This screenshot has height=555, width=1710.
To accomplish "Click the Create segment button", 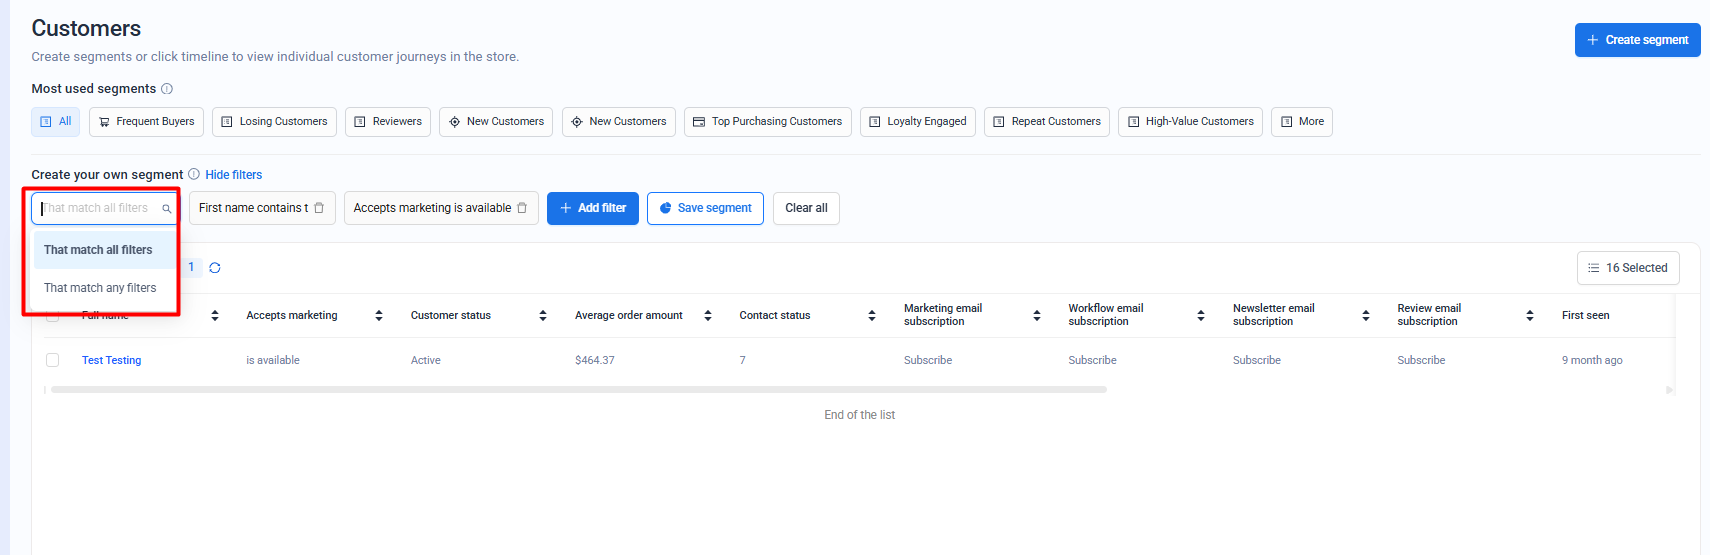I will coord(1637,40).
